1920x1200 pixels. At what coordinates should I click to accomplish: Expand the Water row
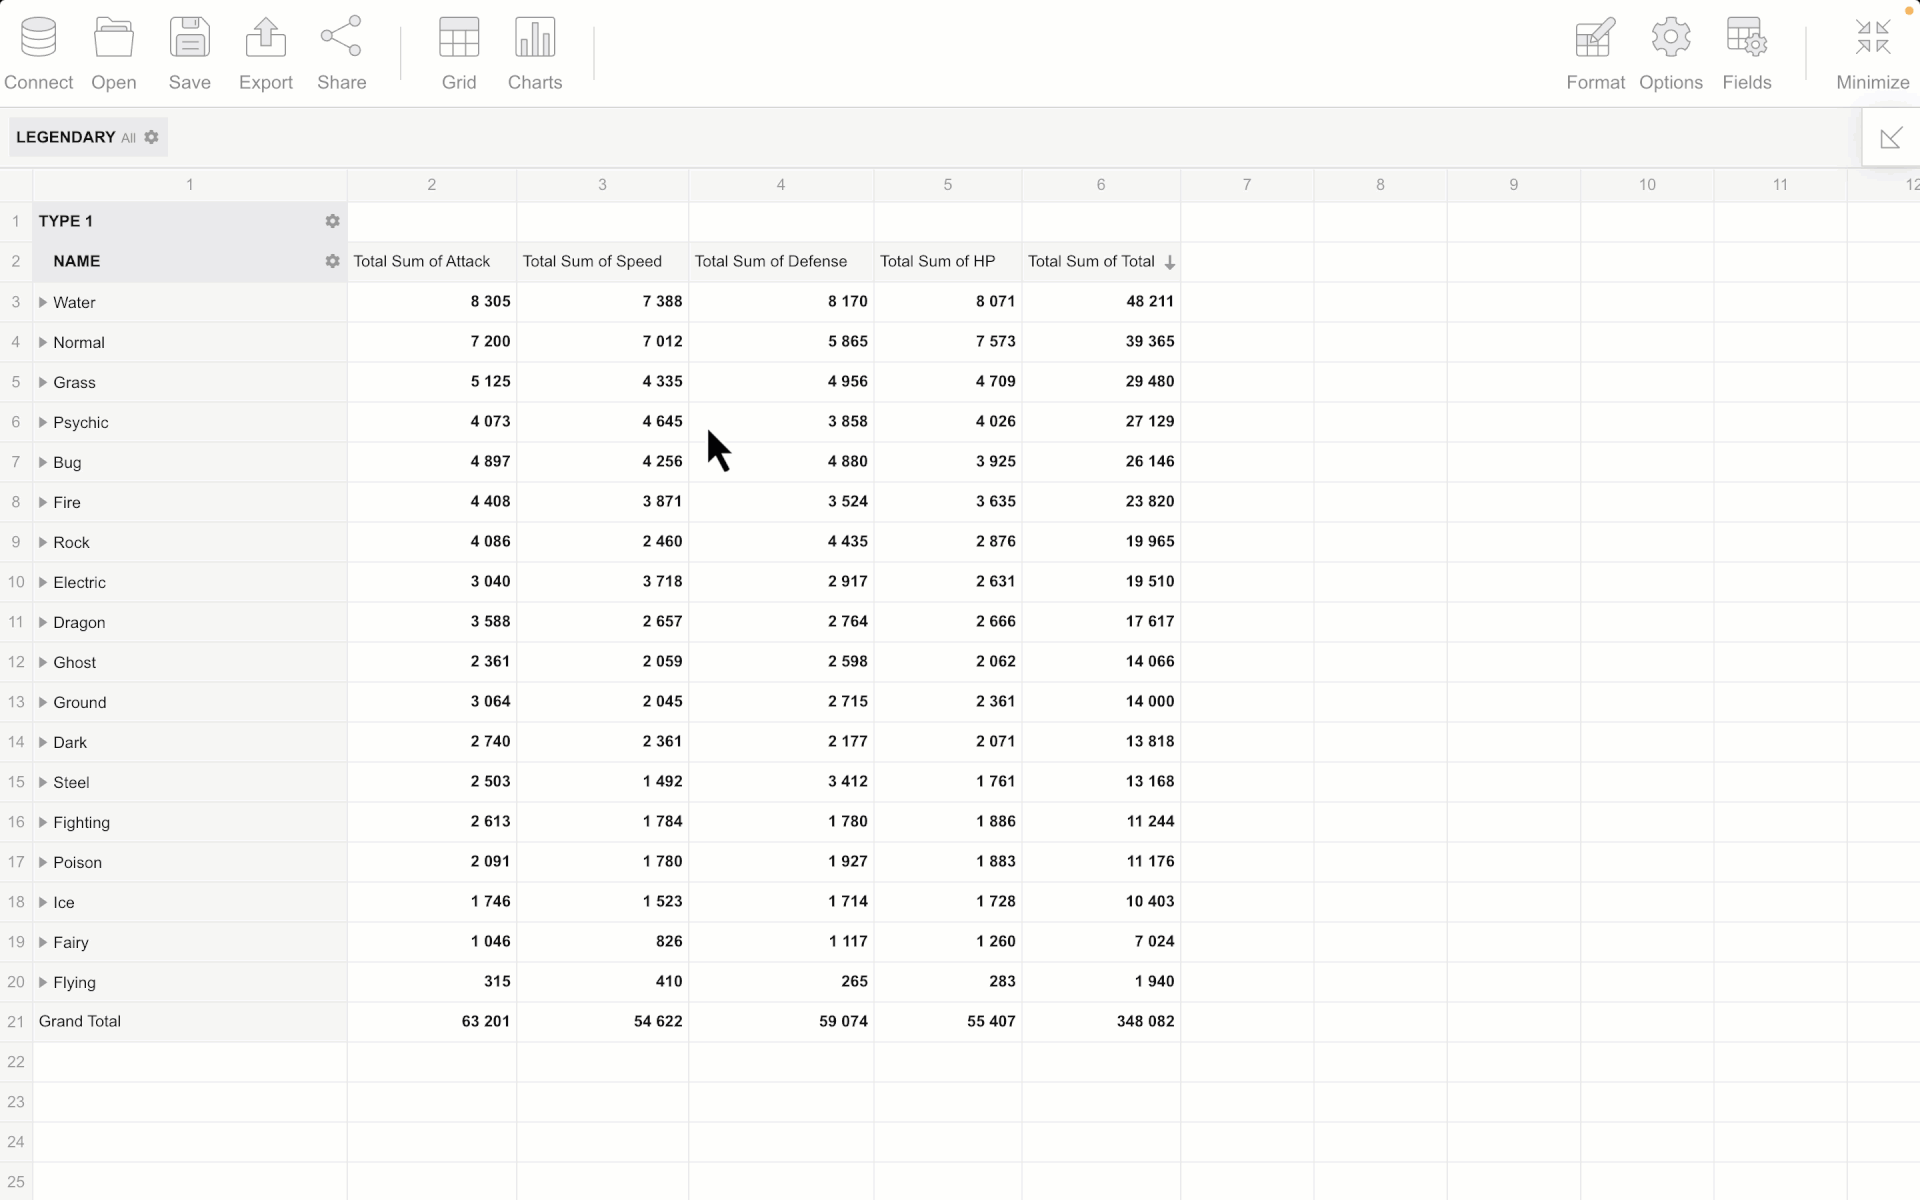43,302
